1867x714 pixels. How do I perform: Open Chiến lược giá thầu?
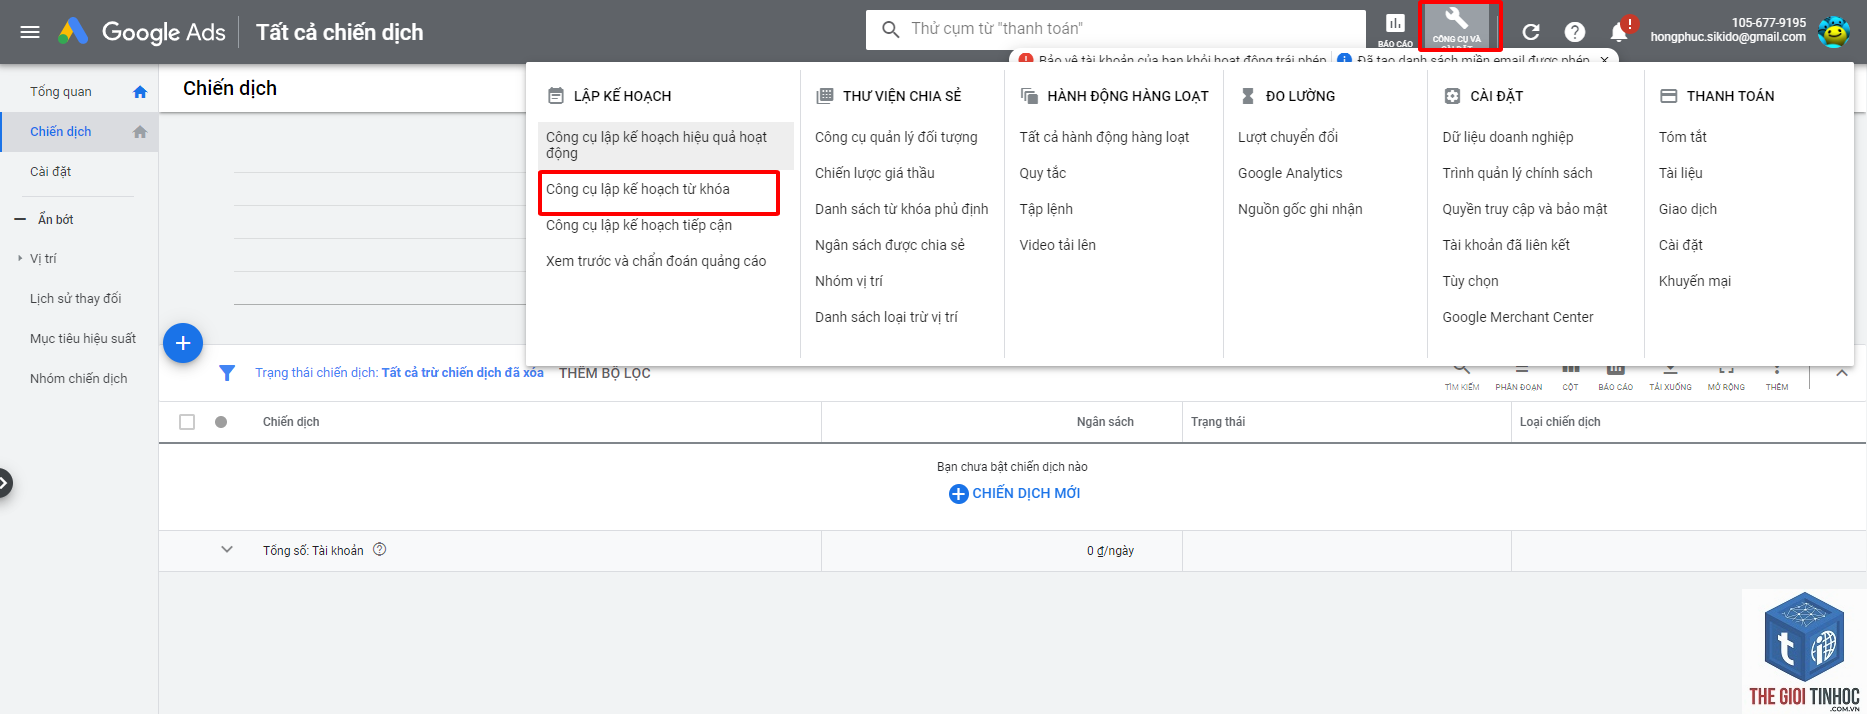point(875,173)
